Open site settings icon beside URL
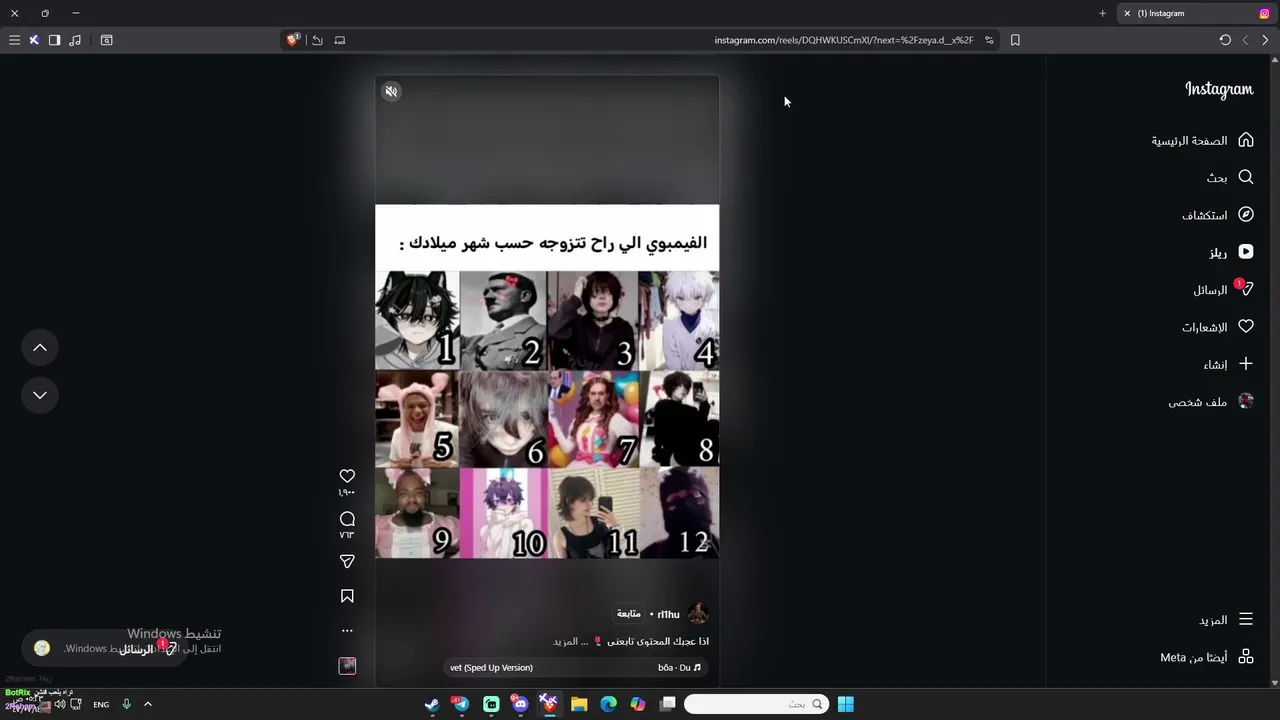The width and height of the screenshot is (1280, 720). coord(989,40)
